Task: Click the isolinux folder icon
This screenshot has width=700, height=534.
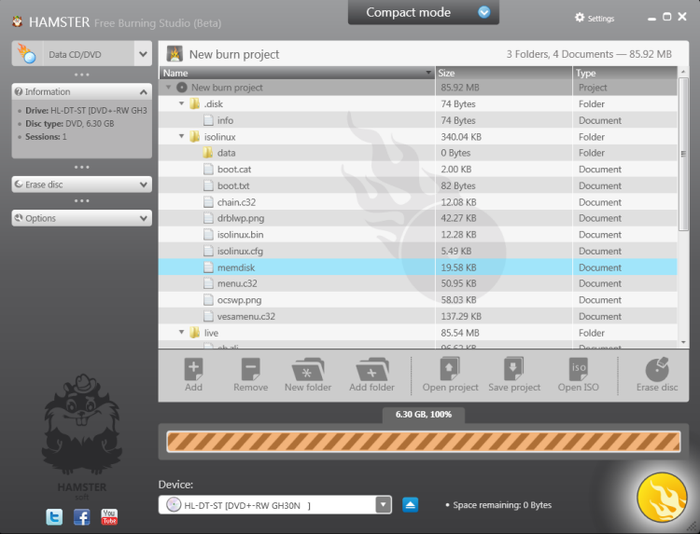Action: coord(194,137)
